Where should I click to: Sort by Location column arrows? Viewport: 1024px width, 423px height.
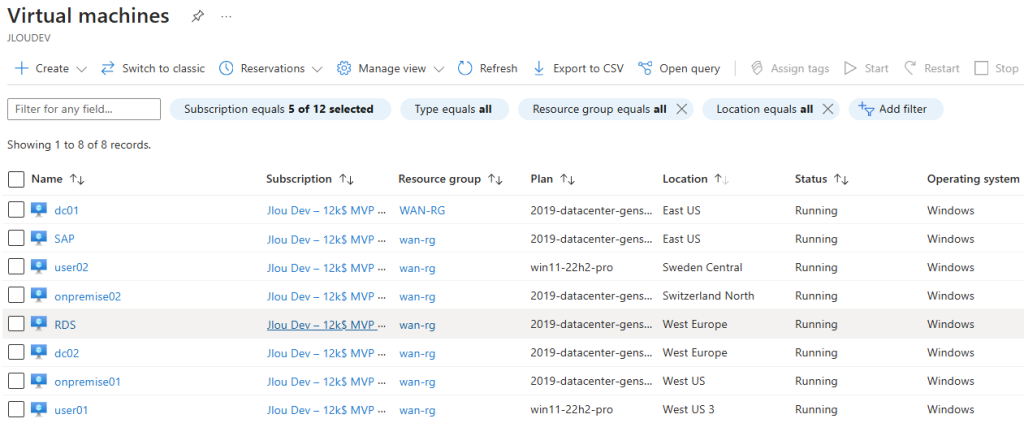click(x=722, y=180)
